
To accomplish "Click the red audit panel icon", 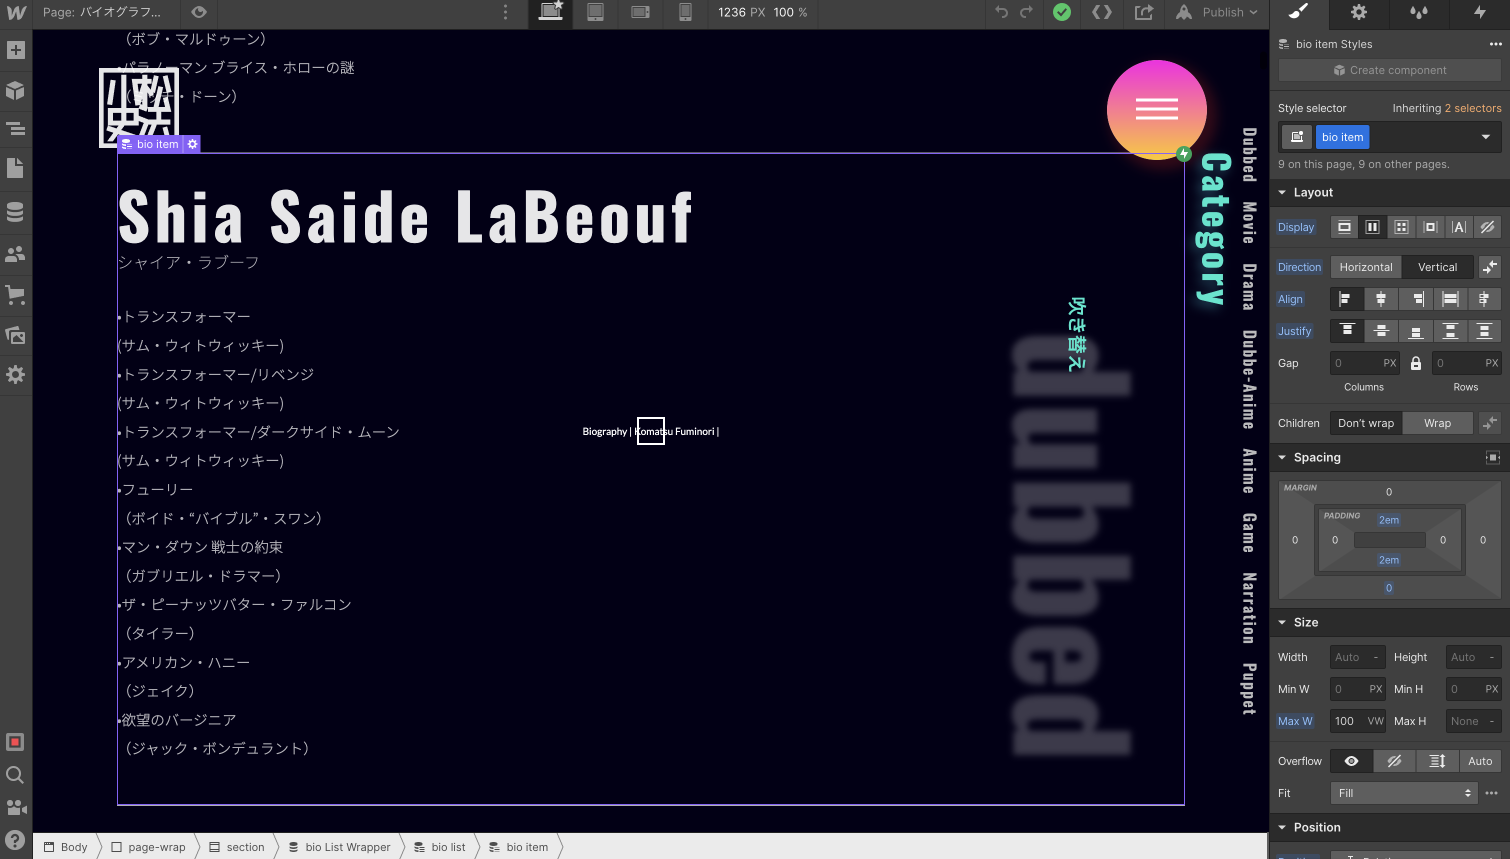I will point(15,742).
